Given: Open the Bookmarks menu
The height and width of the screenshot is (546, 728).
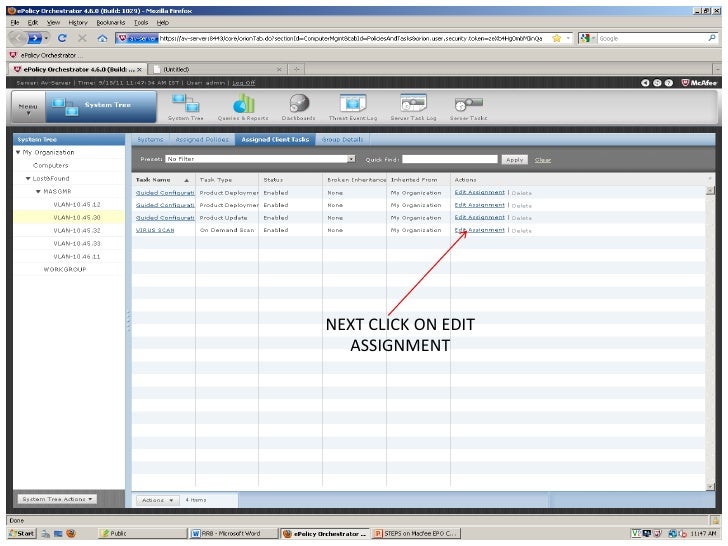Looking at the screenshot, I should click(110, 22).
